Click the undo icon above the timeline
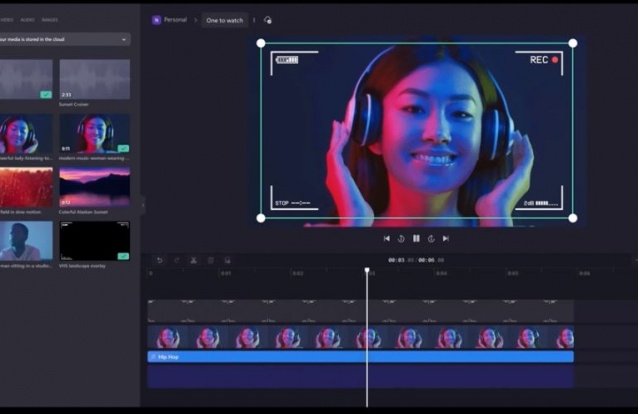The width and height of the screenshot is (638, 414). pos(159,260)
